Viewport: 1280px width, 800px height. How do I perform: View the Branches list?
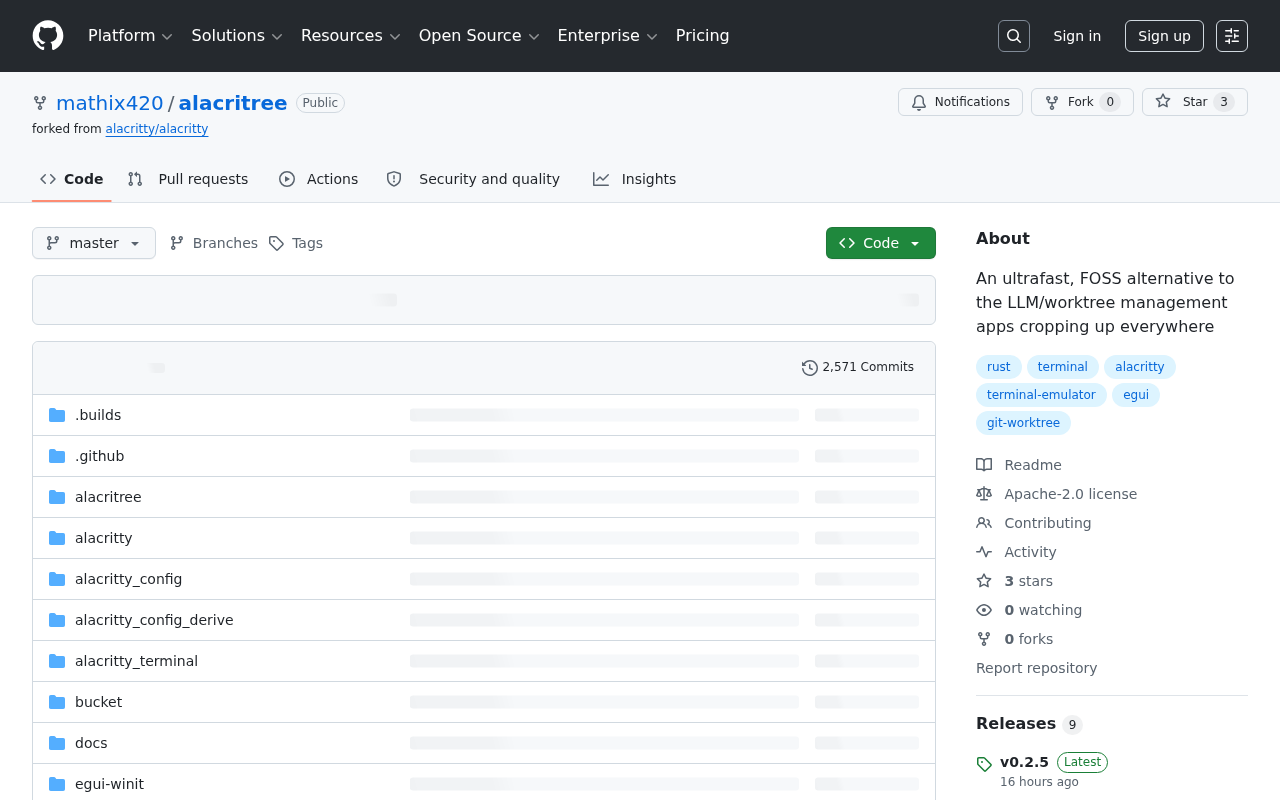click(x=214, y=243)
